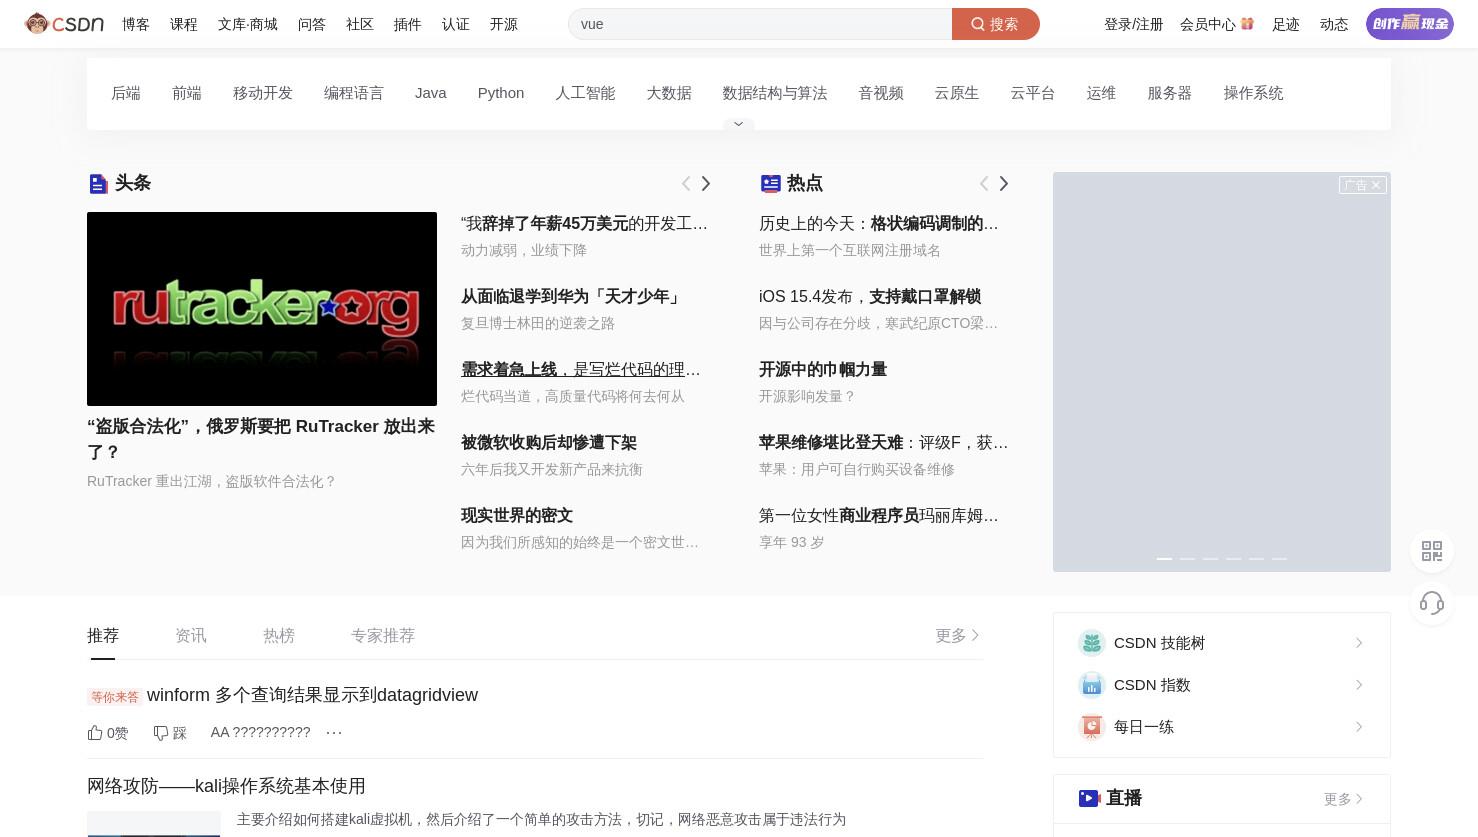The height and width of the screenshot is (837, 1478).
Task: Select the 推荐 tab
Action: click(103, 636)
